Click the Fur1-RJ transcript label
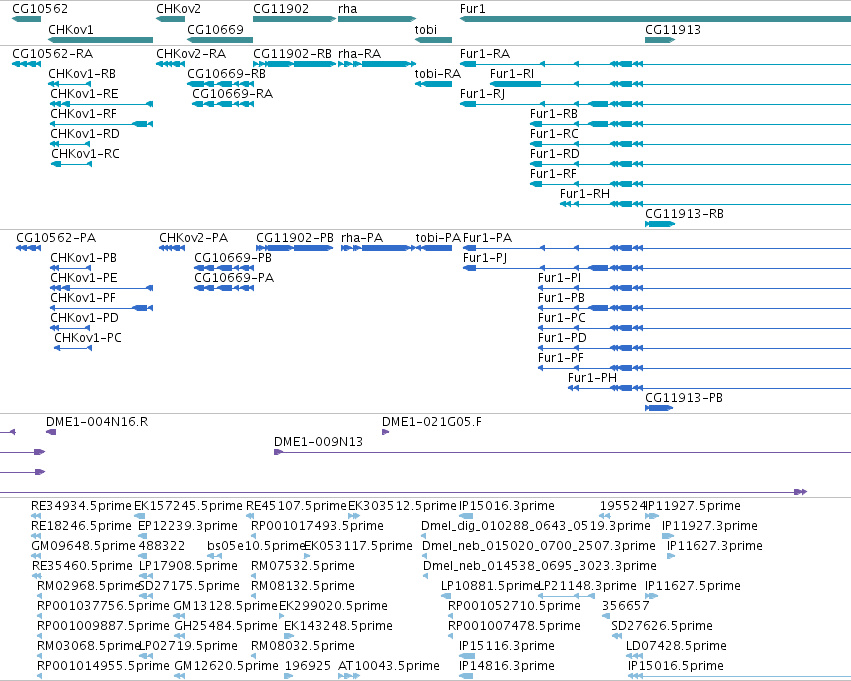The height and width of the screenshot is (681, 851). click(x=482, y=94)
